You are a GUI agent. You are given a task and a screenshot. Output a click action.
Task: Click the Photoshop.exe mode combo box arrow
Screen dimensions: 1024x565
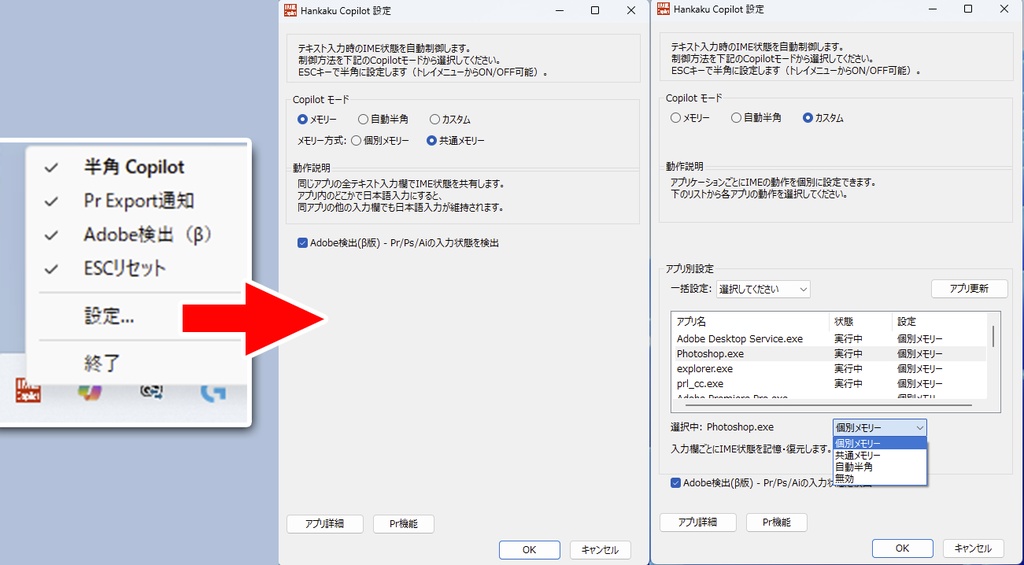pyautogui.click(x=920, y=428)
